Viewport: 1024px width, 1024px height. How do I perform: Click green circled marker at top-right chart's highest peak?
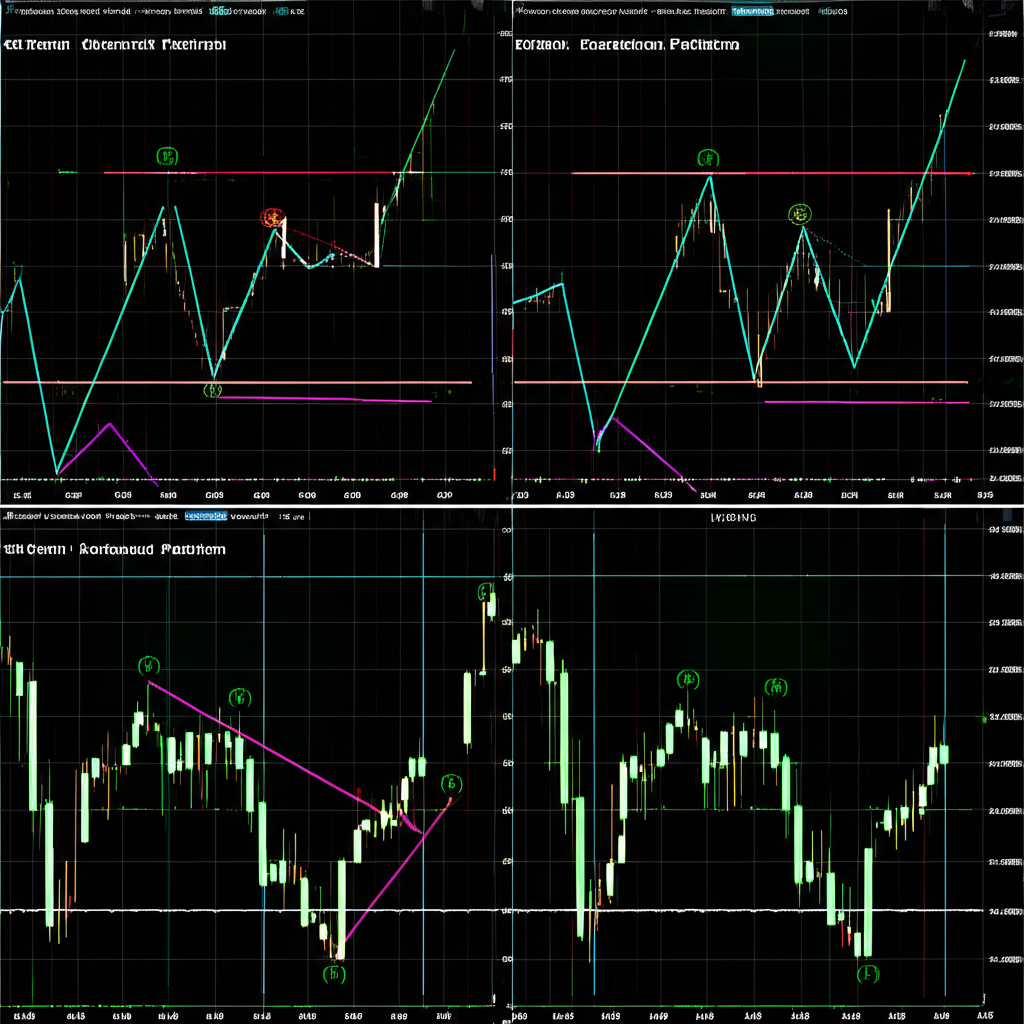coord(708,158)
